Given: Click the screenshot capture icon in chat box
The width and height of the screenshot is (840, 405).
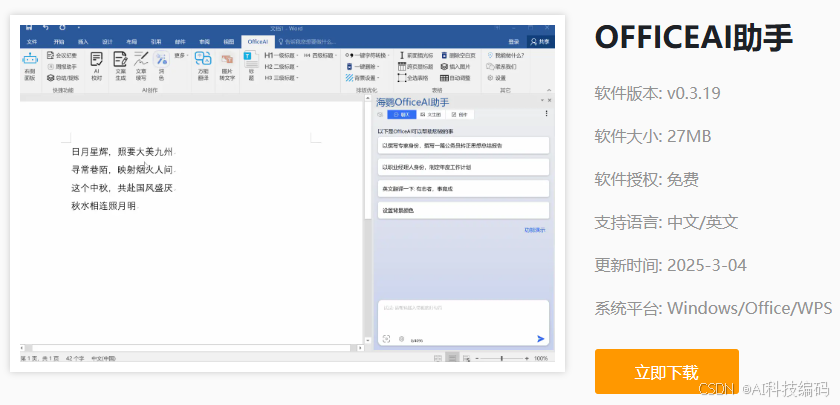Looking at the screenshot, I should pos(386,339).
